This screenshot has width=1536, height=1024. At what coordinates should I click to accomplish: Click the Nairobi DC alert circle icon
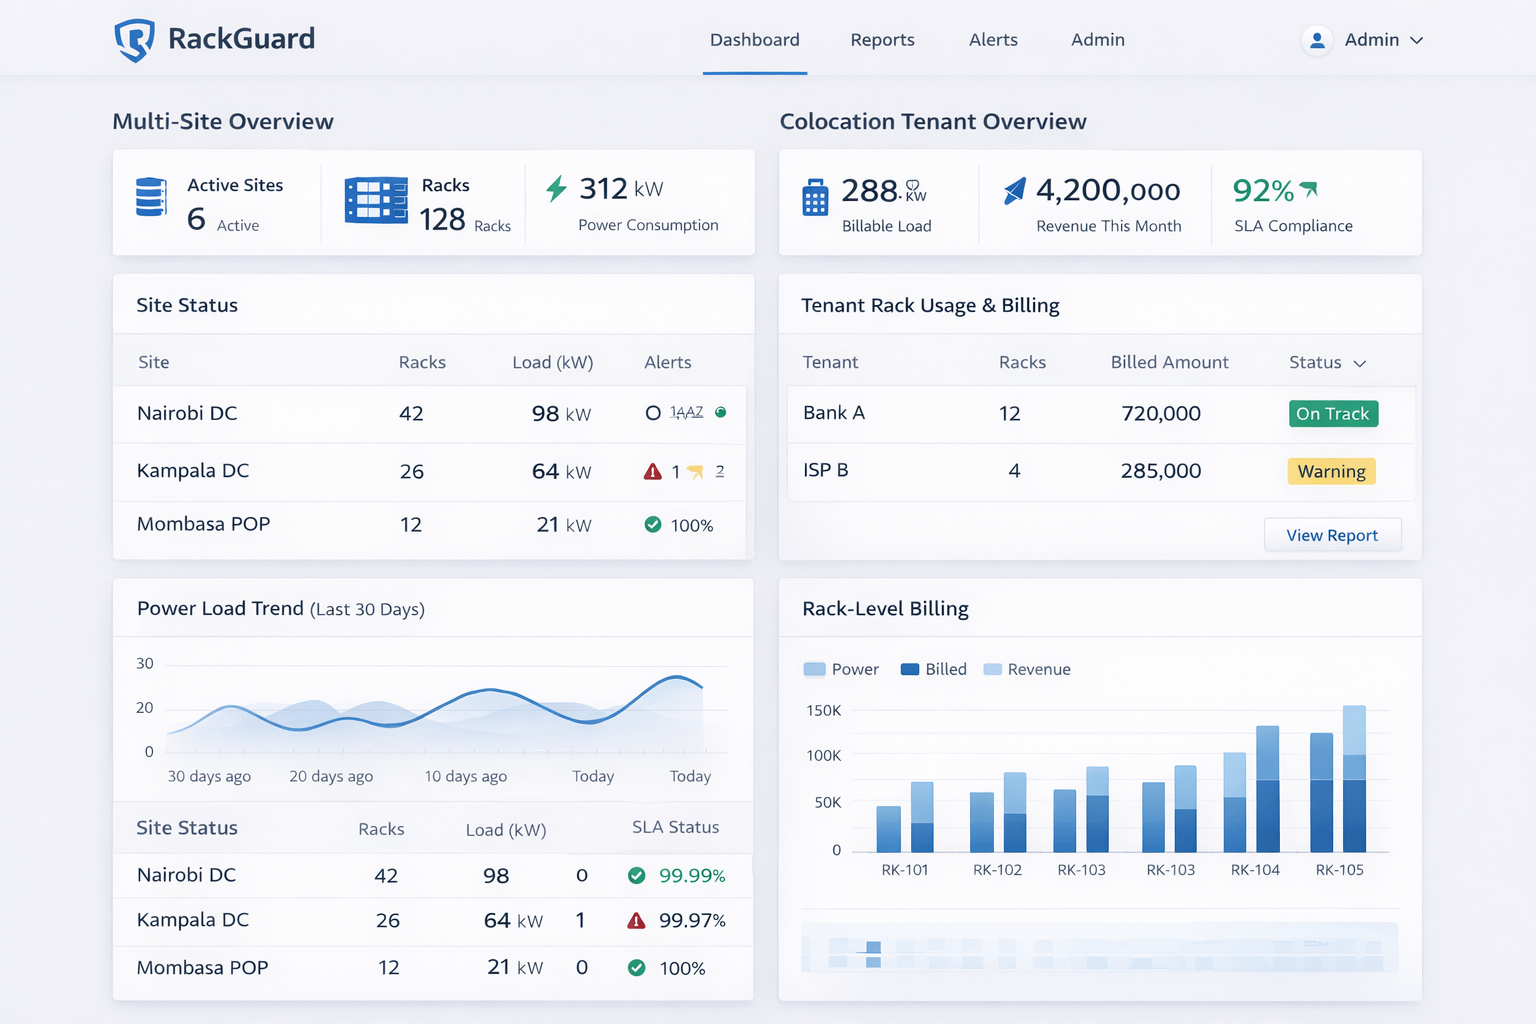click(x=653, y=413)
